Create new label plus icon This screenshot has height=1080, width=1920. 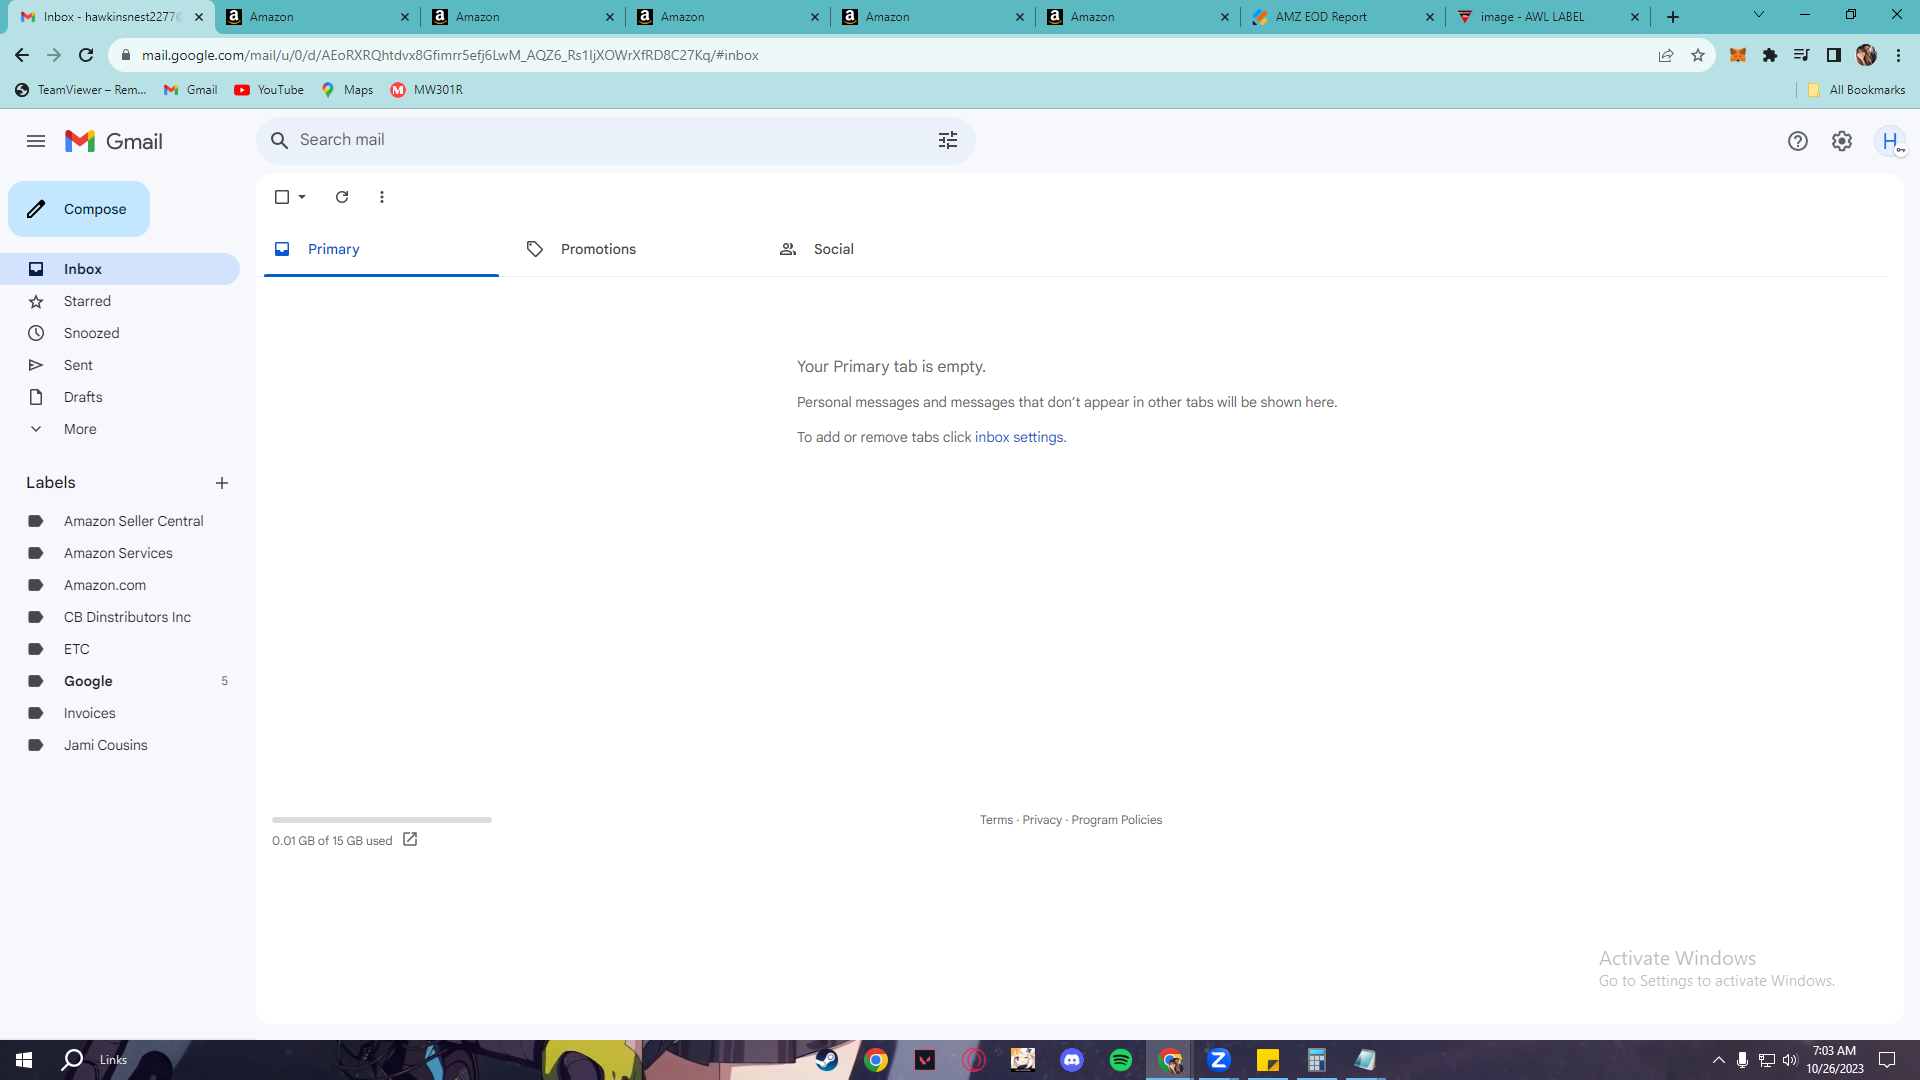(x=222, y=483)
